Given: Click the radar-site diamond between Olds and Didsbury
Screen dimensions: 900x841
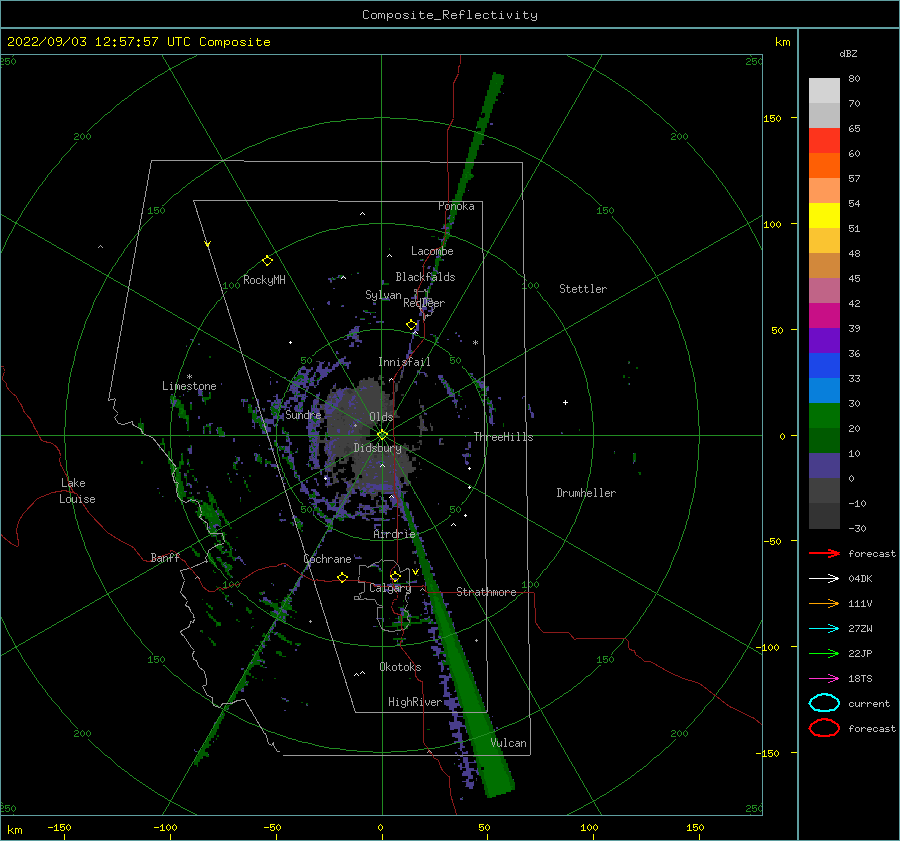Looking at the screenshot, I should click(x=382, y=435).
